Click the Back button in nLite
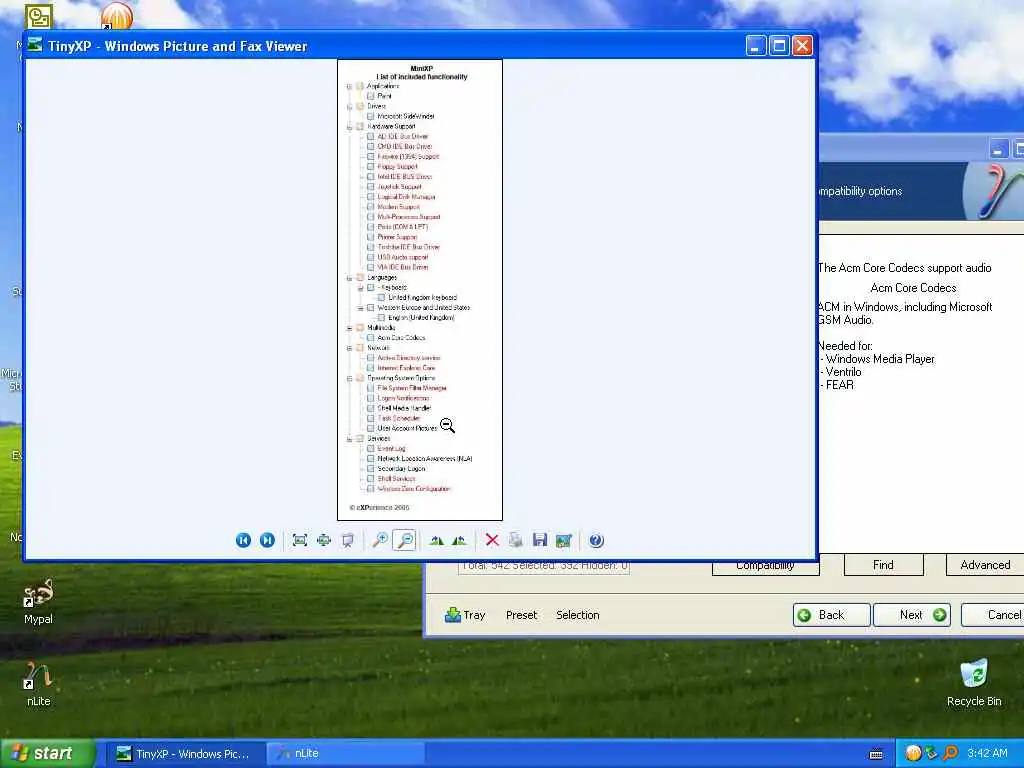 click(x=831, y=615)
